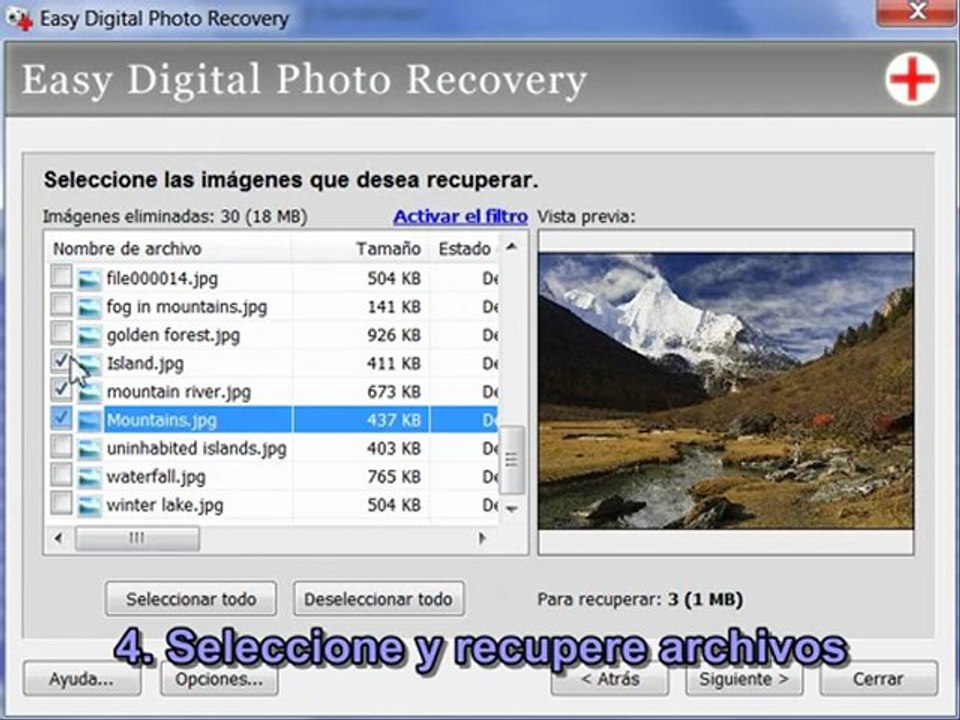This screenshot has width=960, height=720.
Task: Select the file name golden forest.jpg
Action: click(x=173, y=335)
